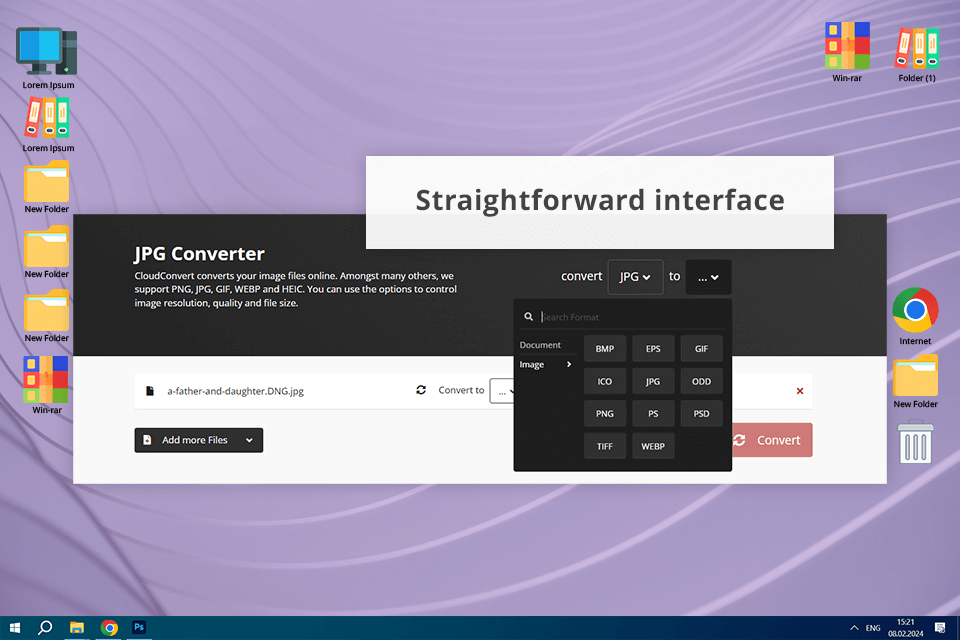Screen dimensions: 960x640
Task: Open the JPG source format dropdown
Action: 635,277
